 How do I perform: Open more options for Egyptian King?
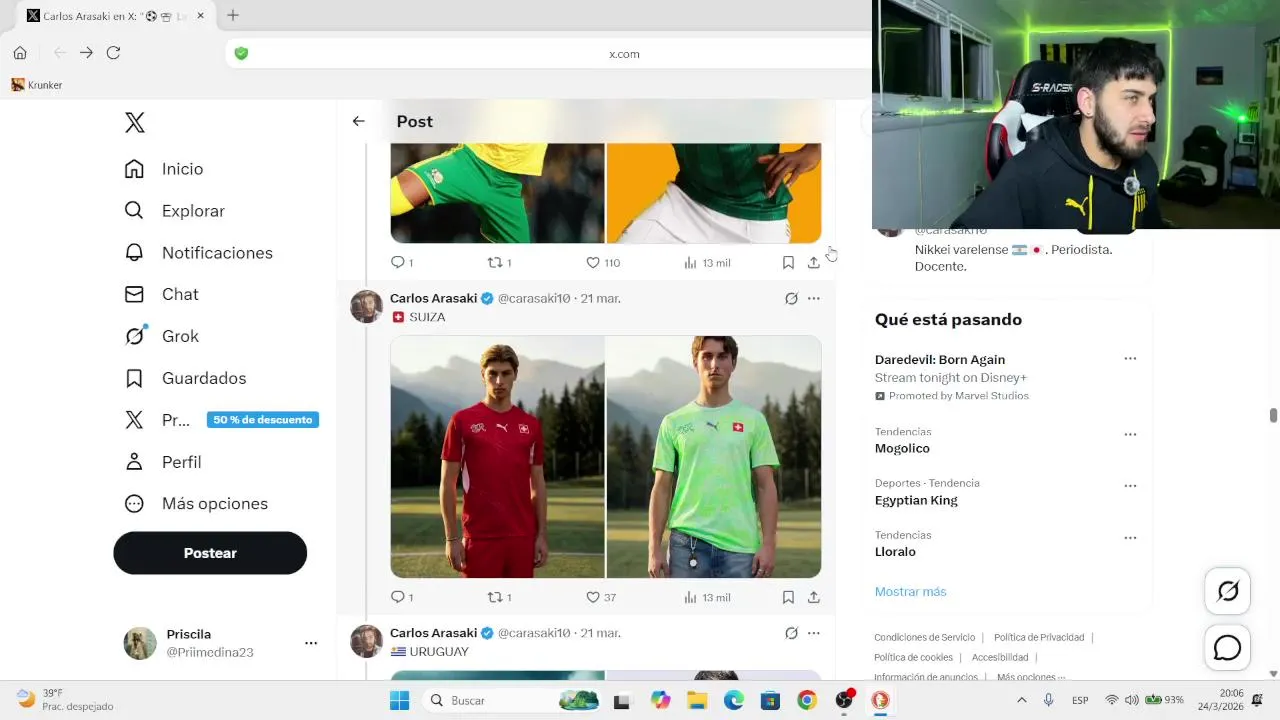[x=1130, y=486]
